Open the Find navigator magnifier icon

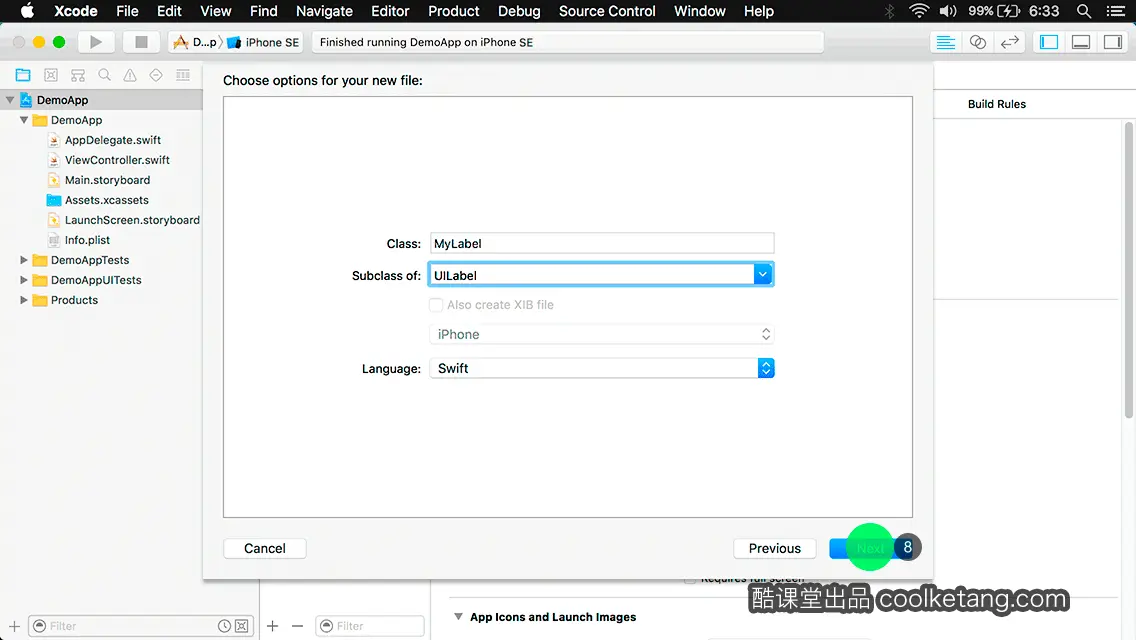click(x=104, y=75)
